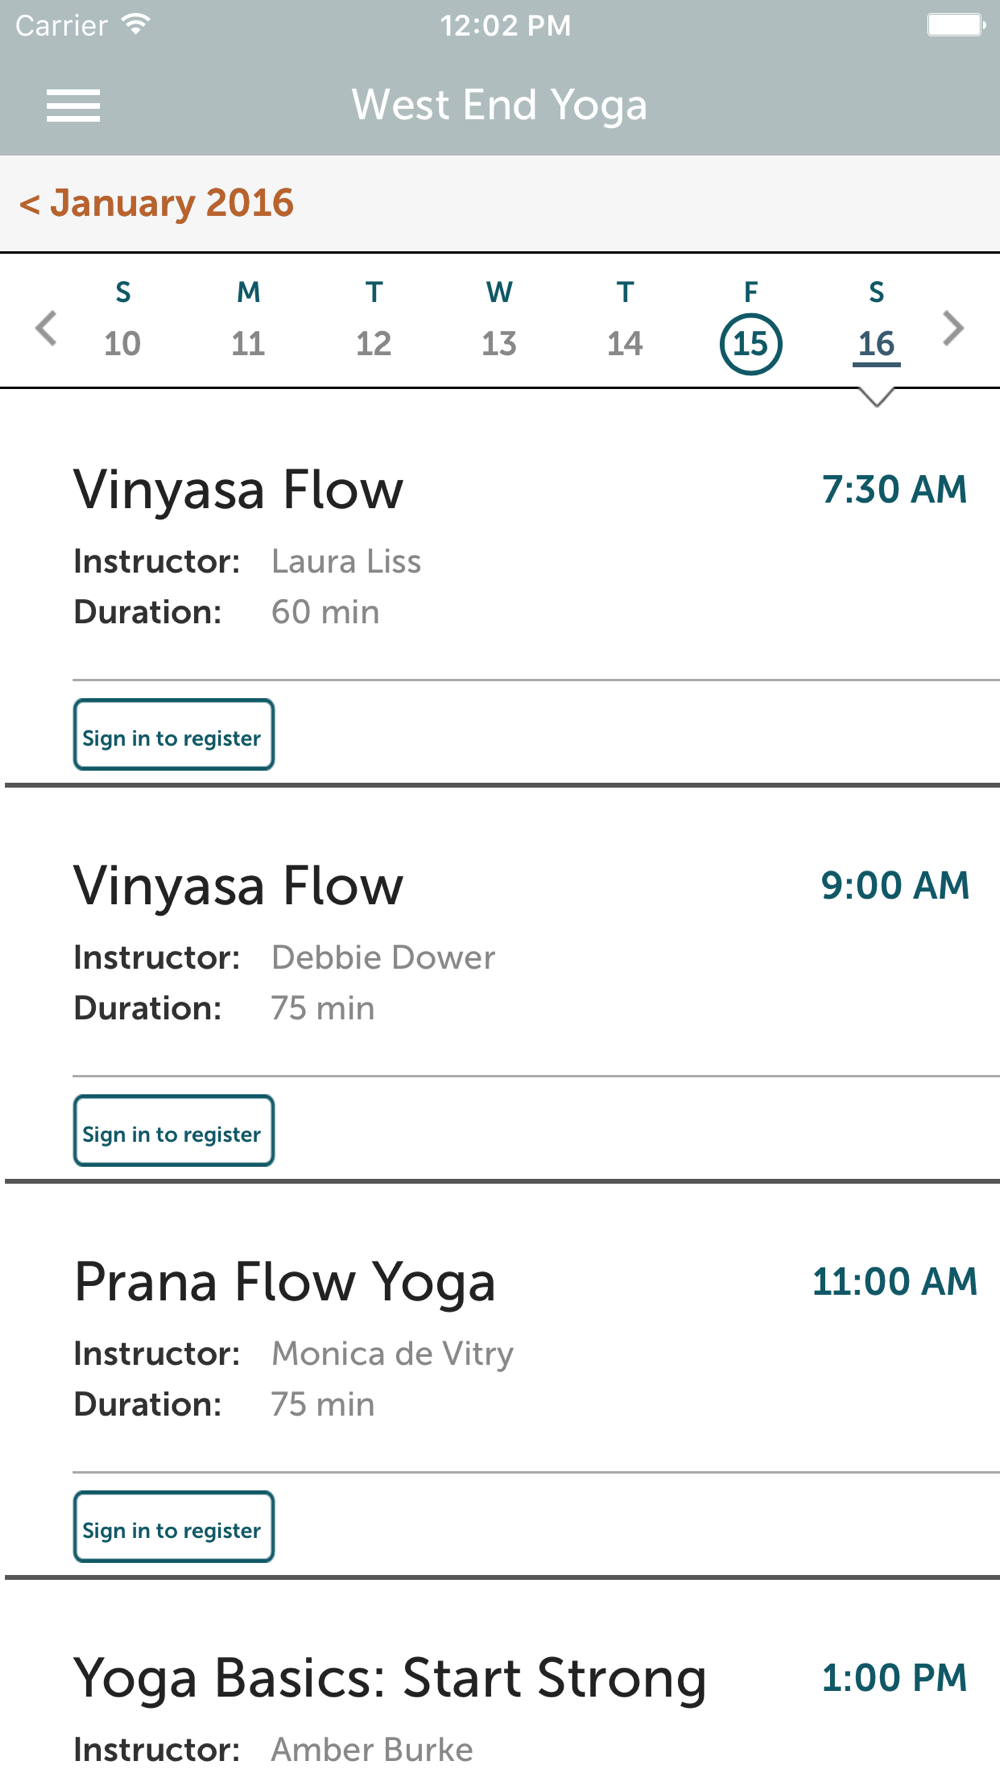Viewport: 1000px width, 1778px height.
Task: Select Saturday the 16th
Action: click(x=877, y=322)
